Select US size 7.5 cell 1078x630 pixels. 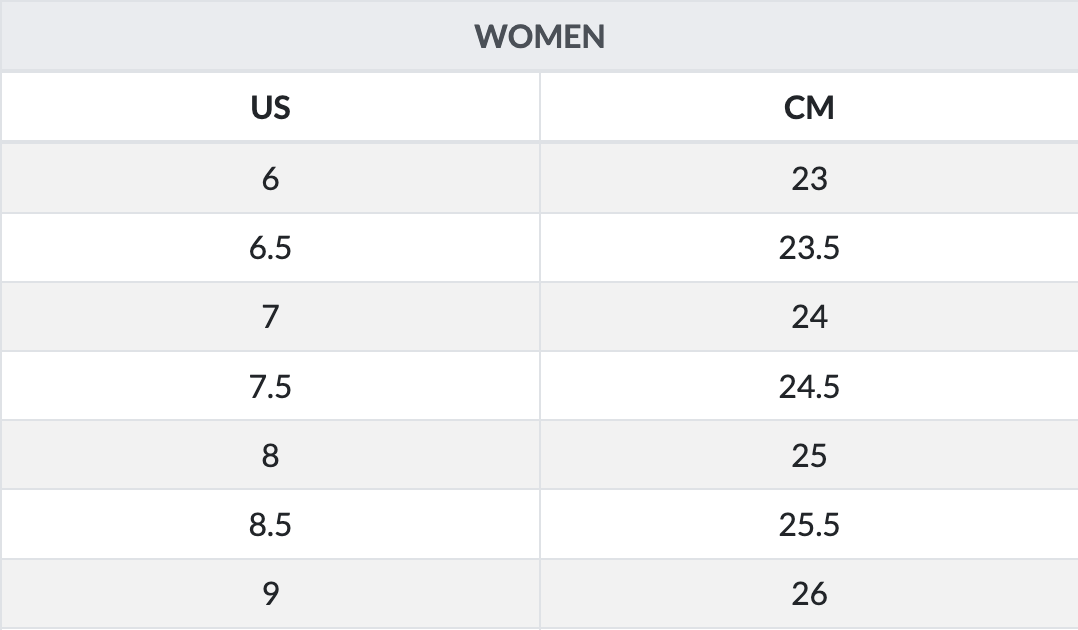pos(270,386)
